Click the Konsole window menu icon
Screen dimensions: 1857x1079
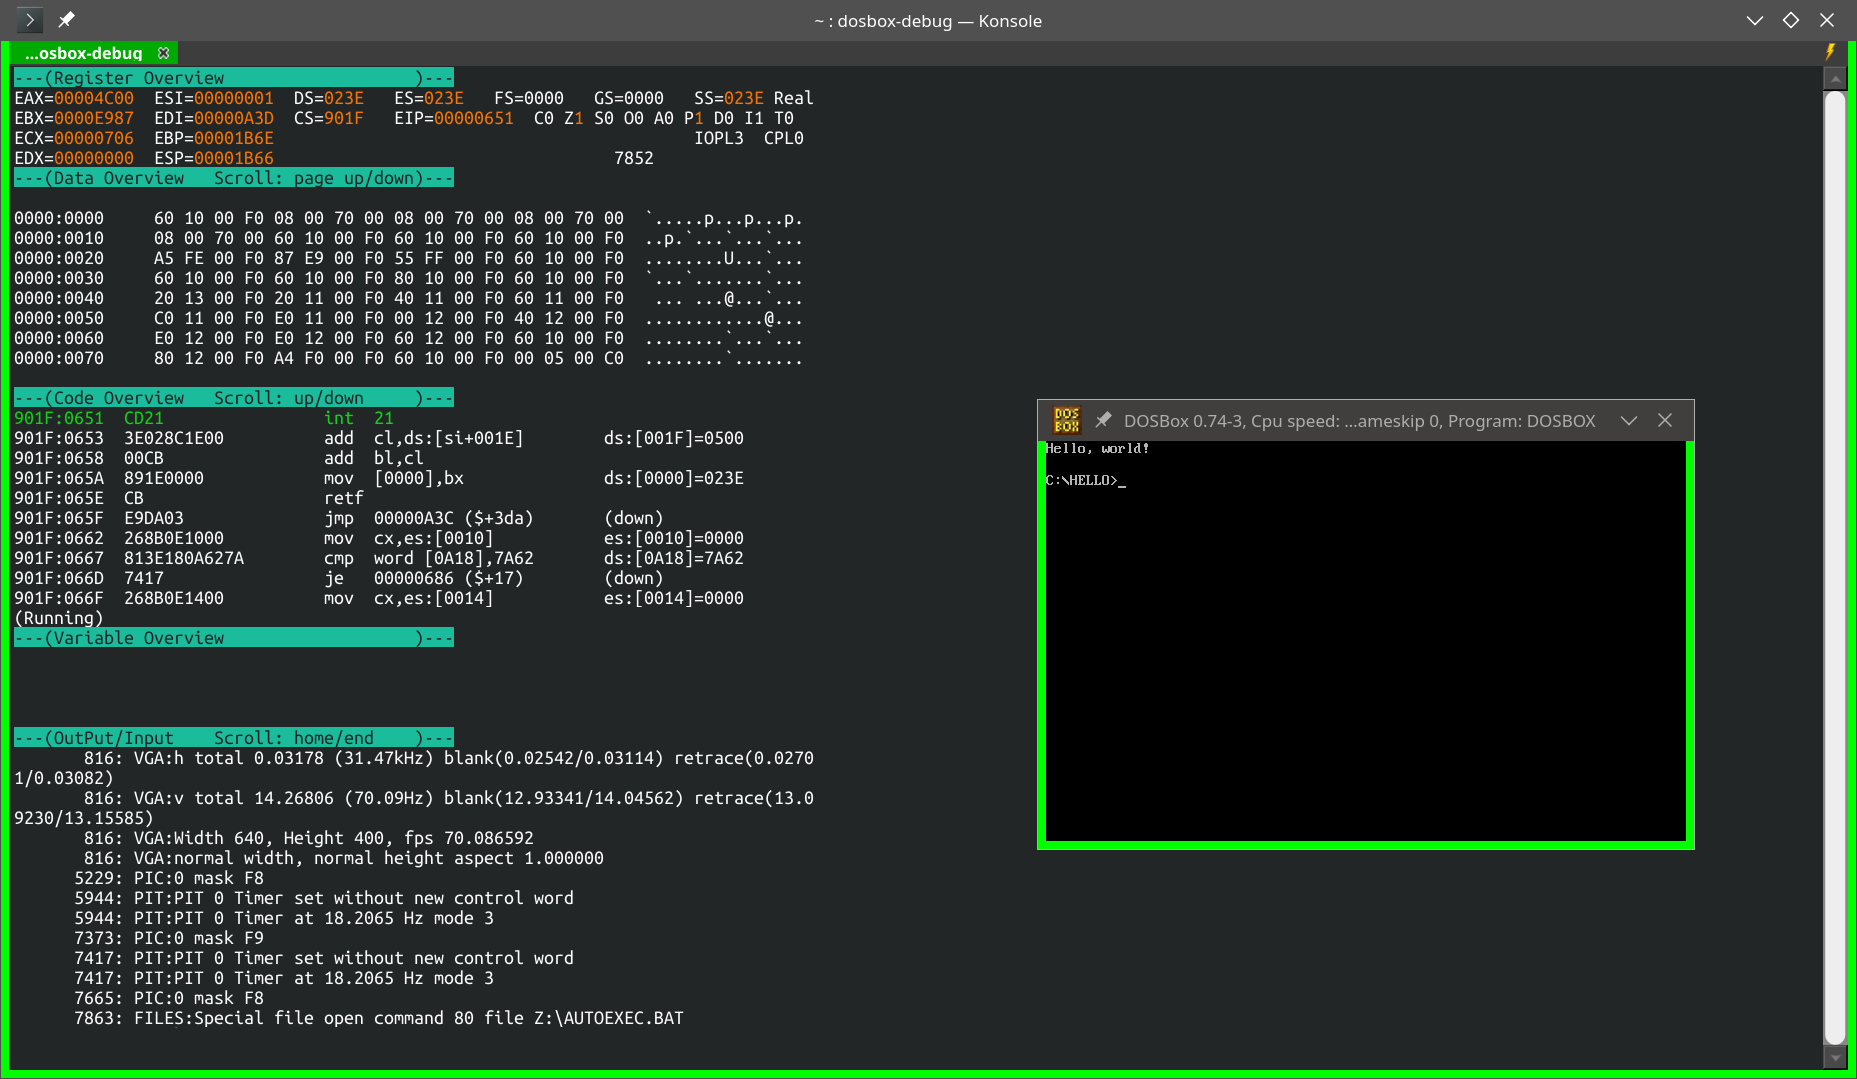click(x=29, y=20)
